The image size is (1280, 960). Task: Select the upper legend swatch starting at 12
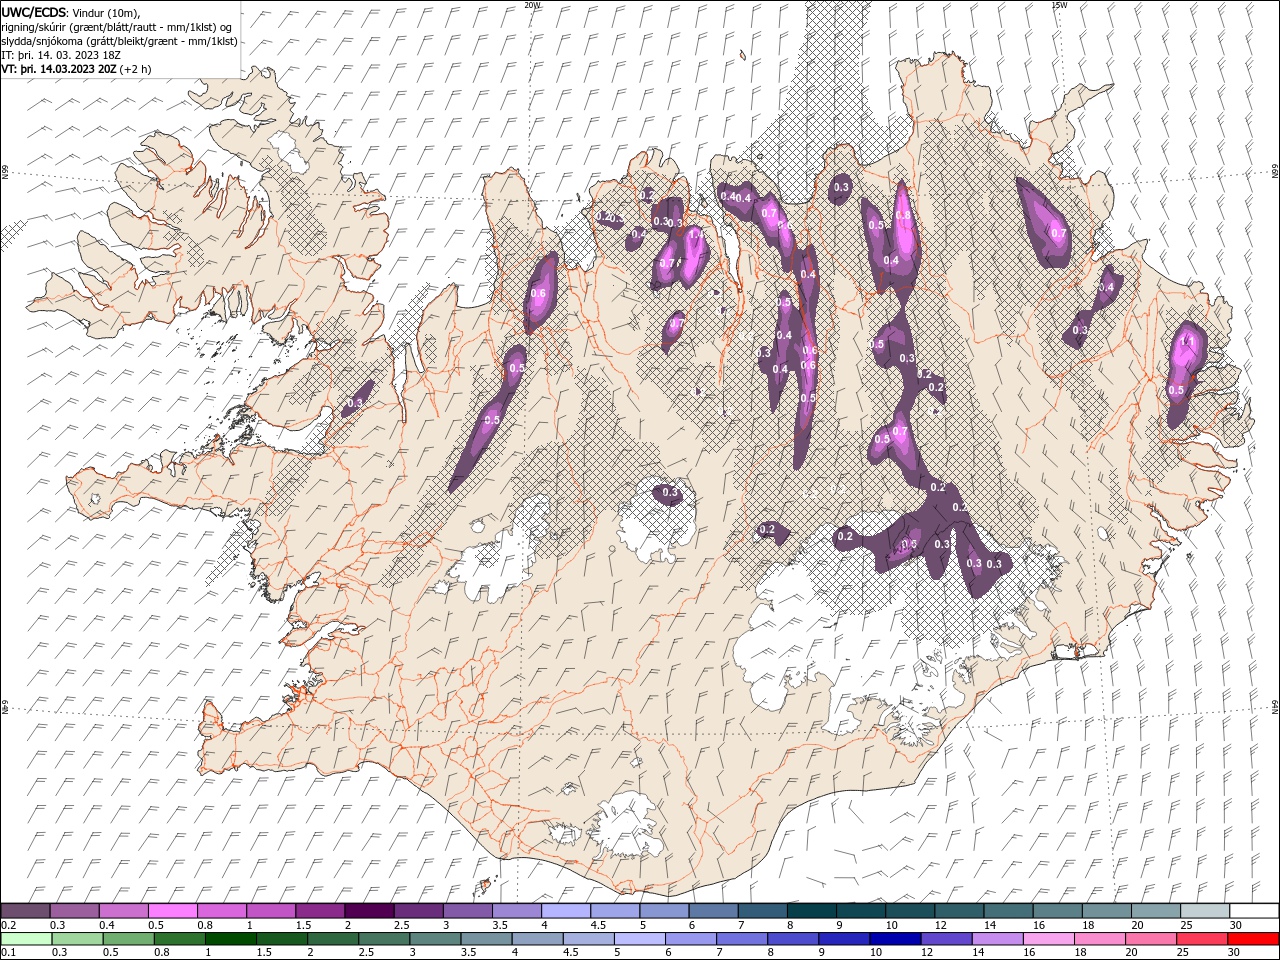point(959,911)
